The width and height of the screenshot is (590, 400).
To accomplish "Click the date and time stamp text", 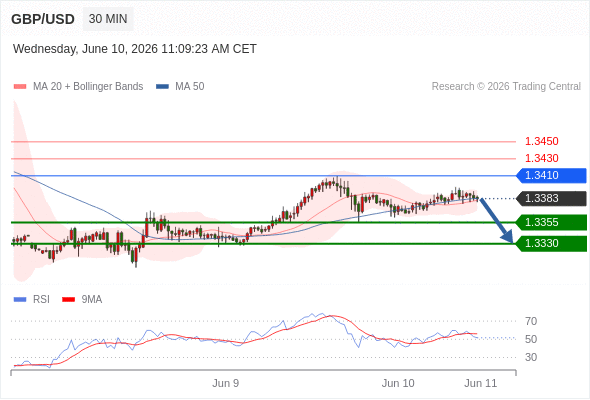I will pos(135,49).
